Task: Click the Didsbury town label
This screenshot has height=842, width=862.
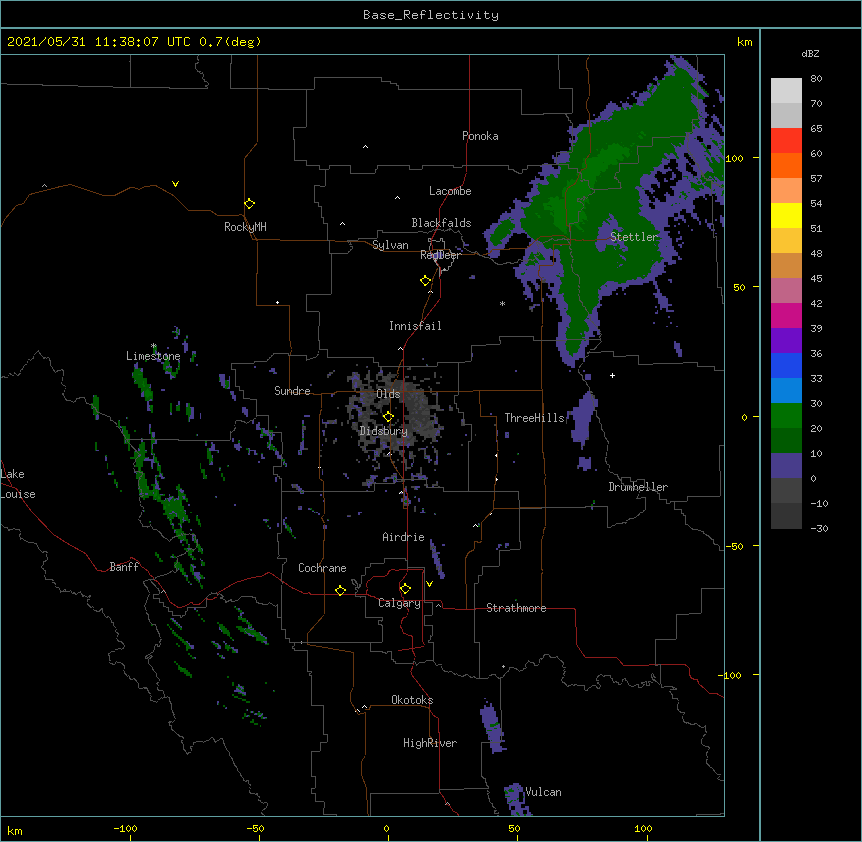Action: coord(384,431)
